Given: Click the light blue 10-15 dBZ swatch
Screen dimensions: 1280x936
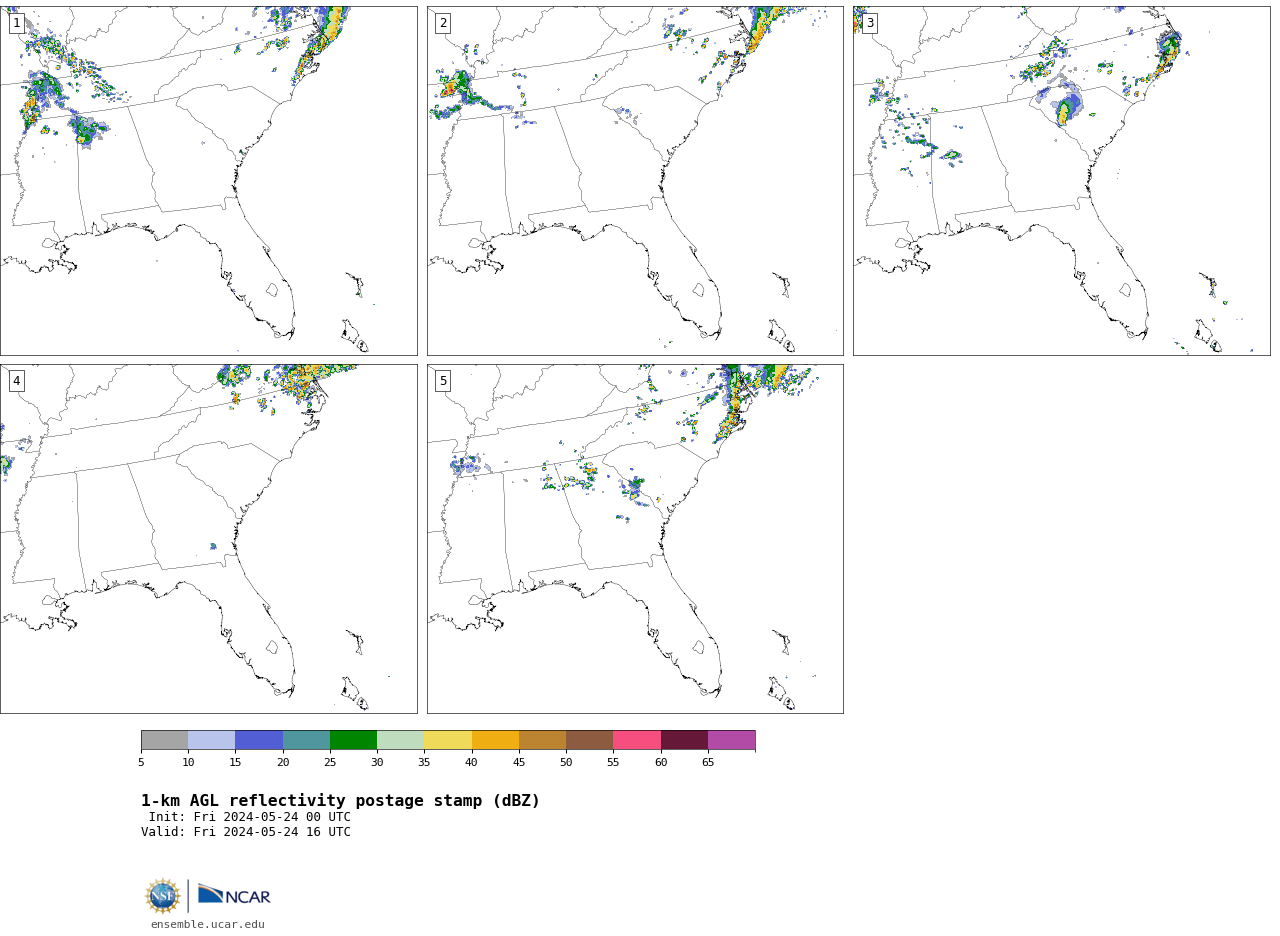Looking at the screenshot, I should [212, 740].
